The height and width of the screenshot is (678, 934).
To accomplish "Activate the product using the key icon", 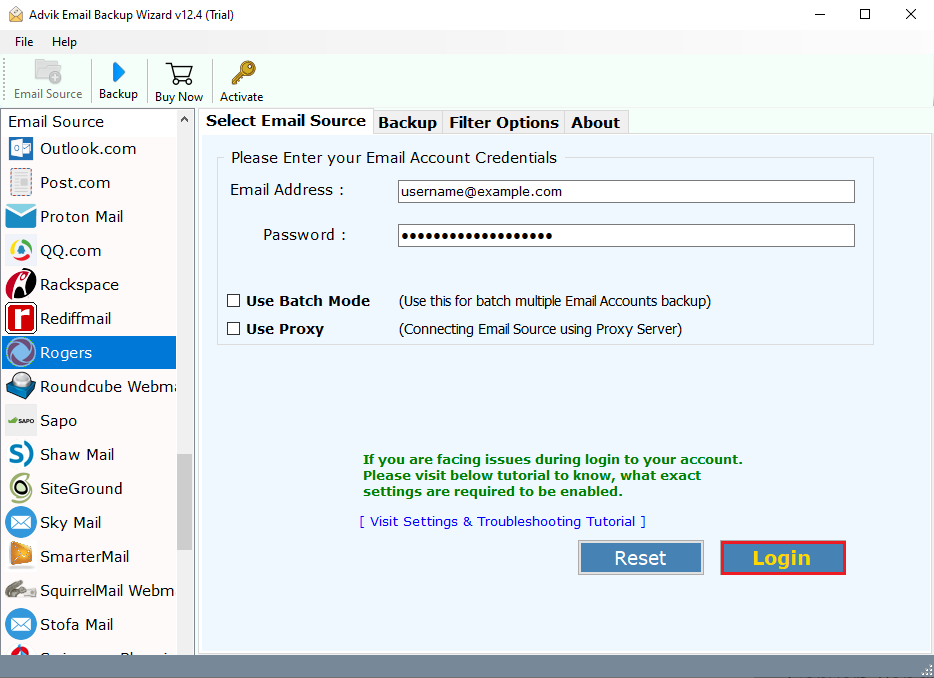I will [240, 80].
